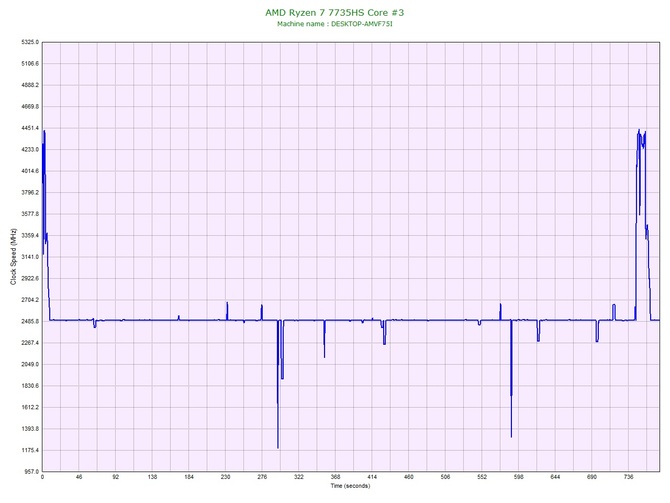Image resolution: width=670 pixels, height=503 pixels.
Task: Click the 4233.0 y-axis value
Action: [x=30, y=150]
